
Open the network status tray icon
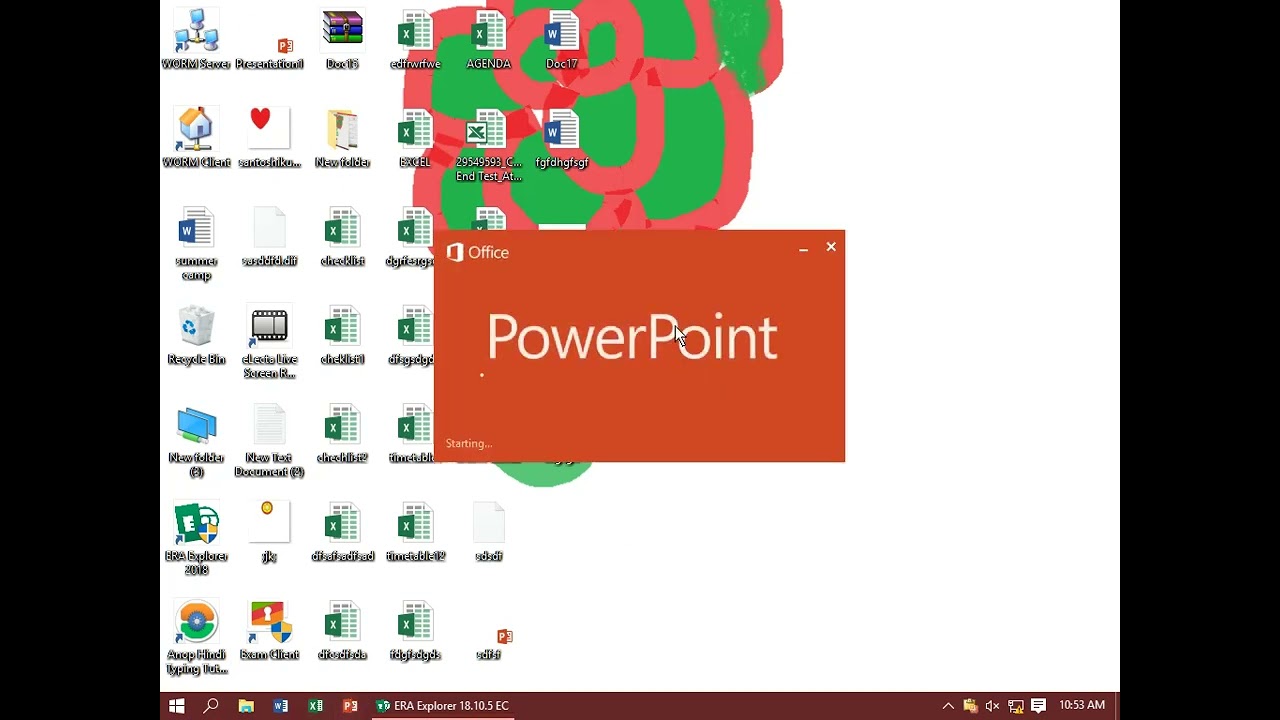(1015, 706)
